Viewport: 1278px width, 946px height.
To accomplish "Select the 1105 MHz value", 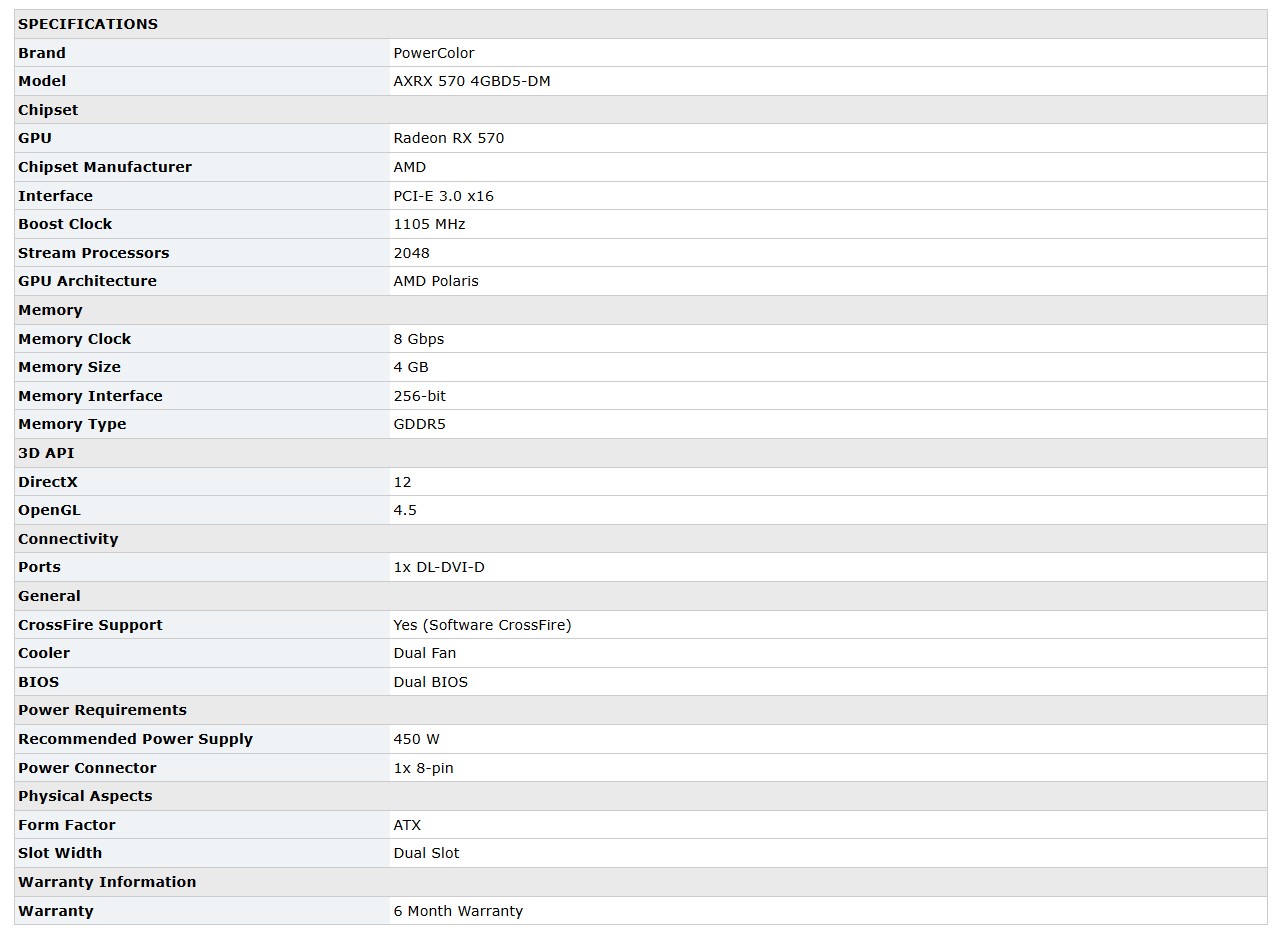I will (x=430, y=224).
